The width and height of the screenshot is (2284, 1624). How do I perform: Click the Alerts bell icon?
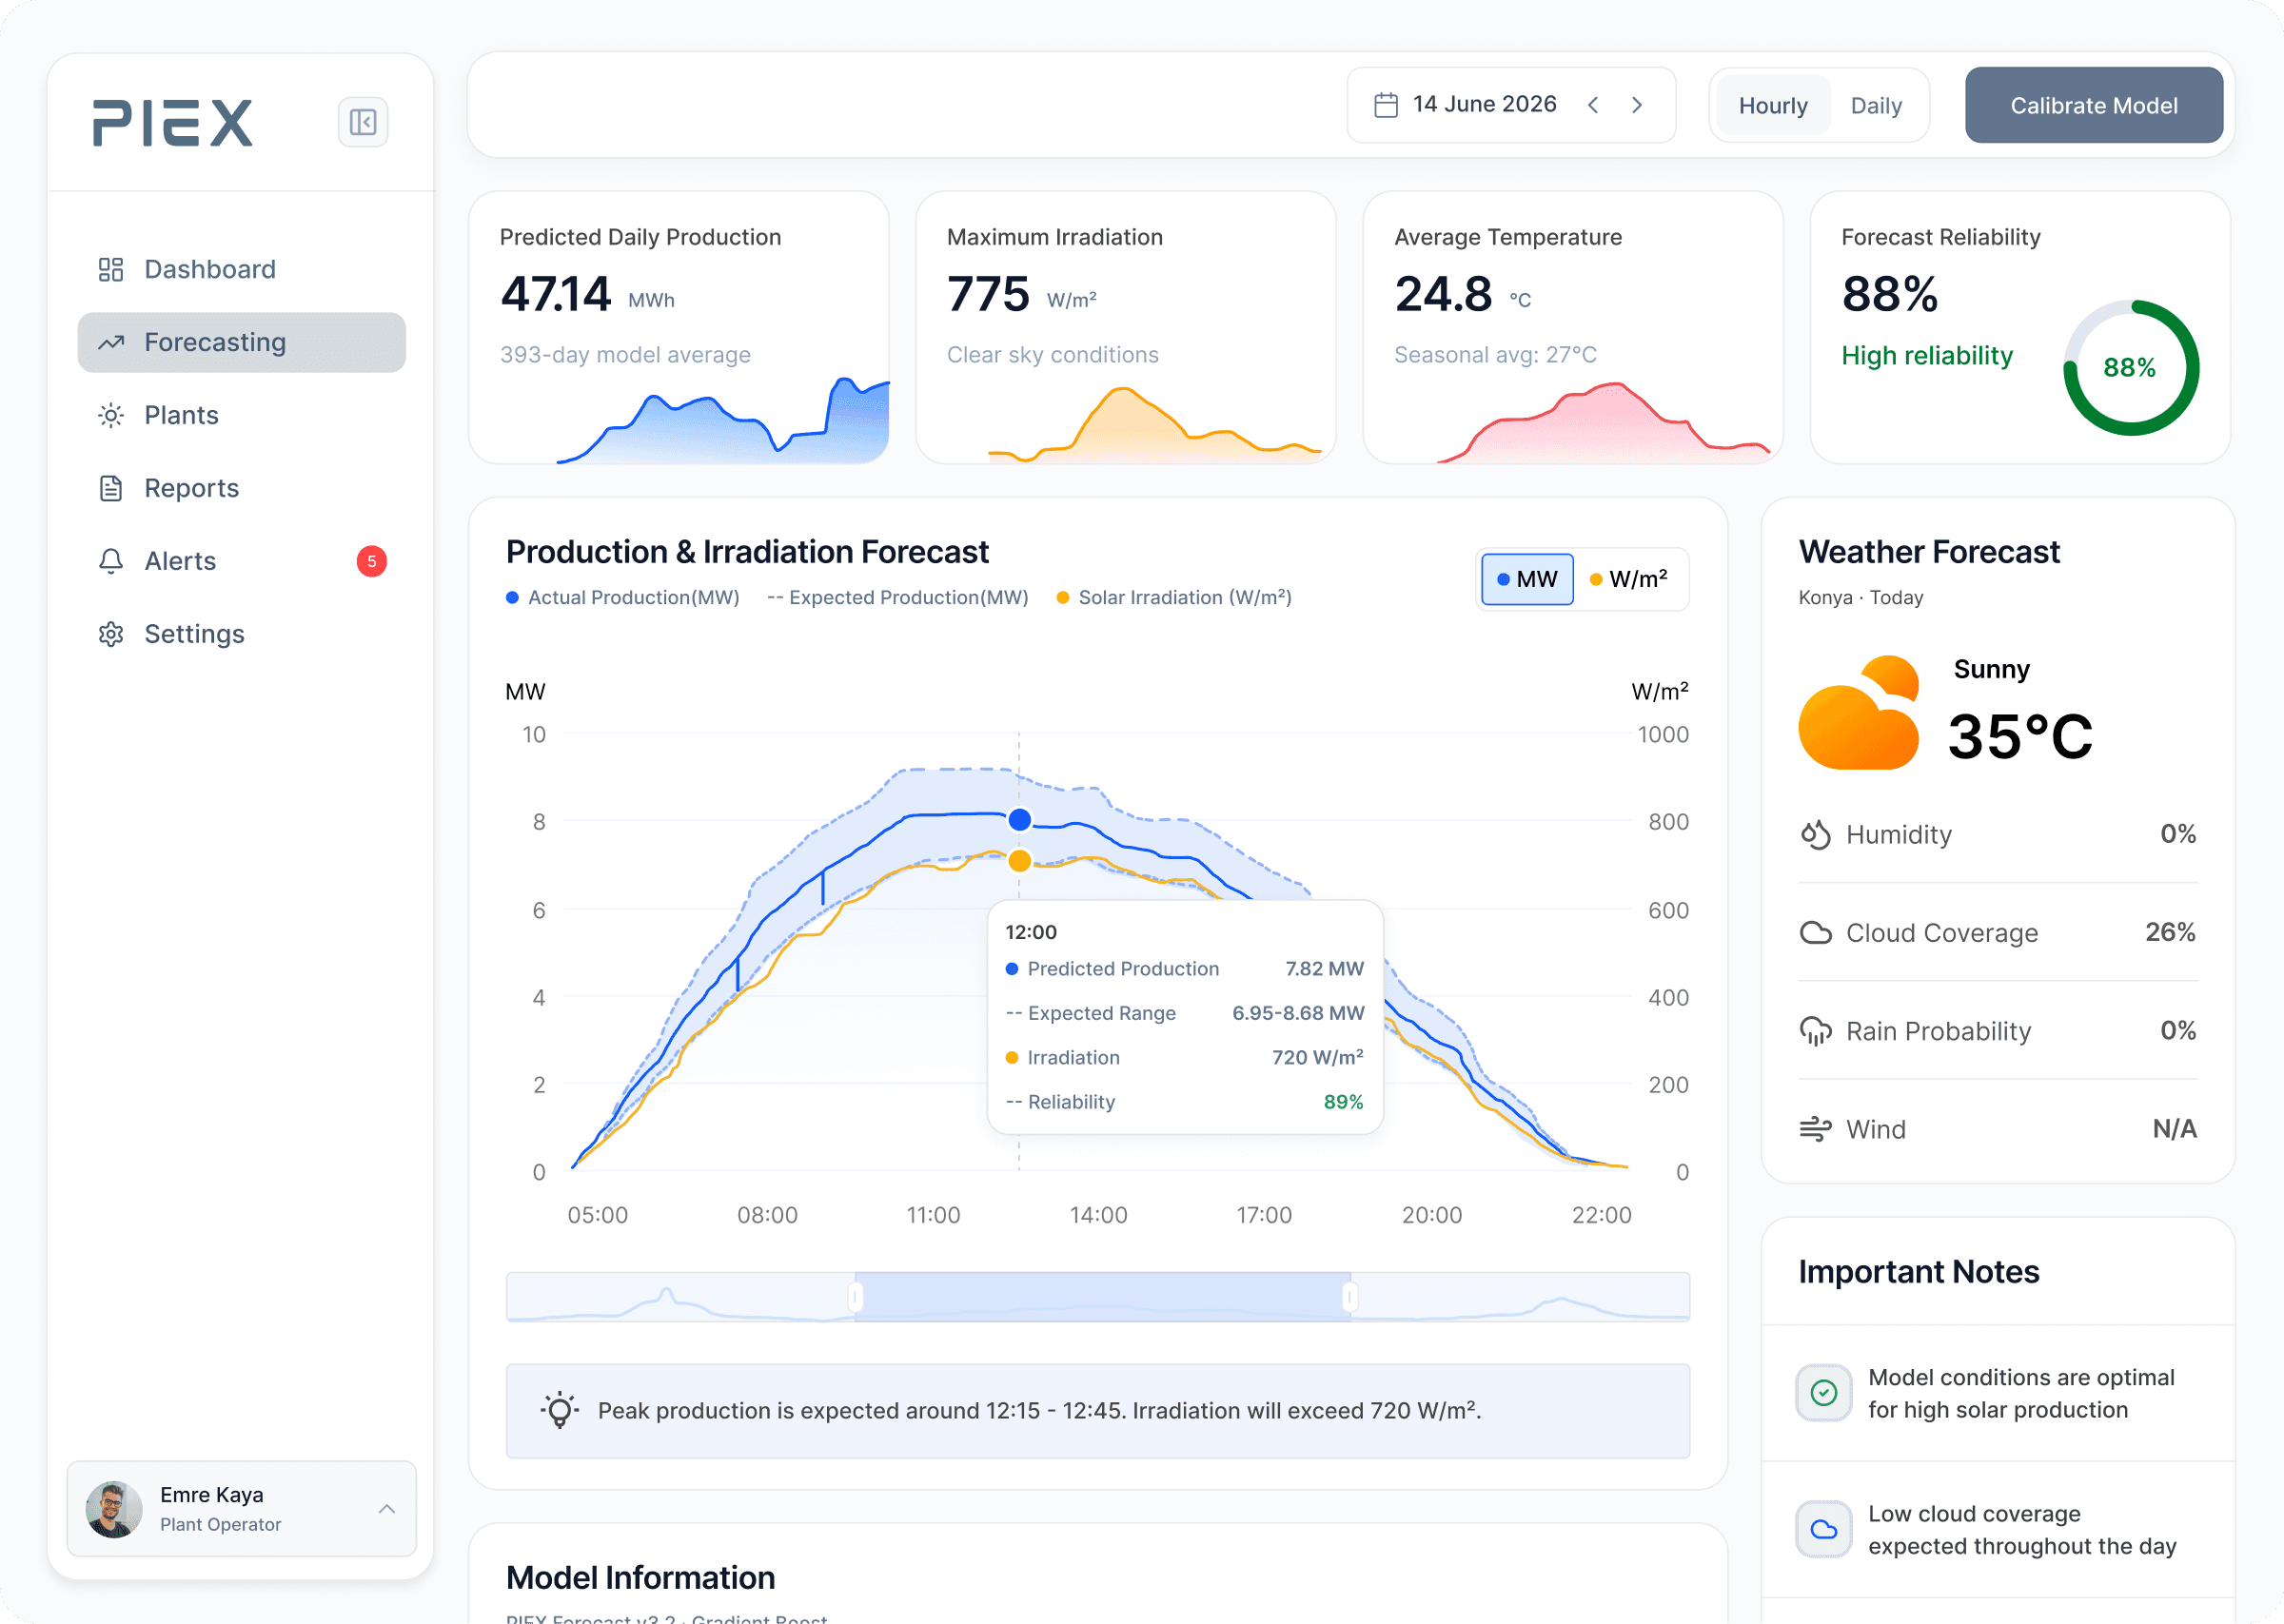[x=111, y=561]
